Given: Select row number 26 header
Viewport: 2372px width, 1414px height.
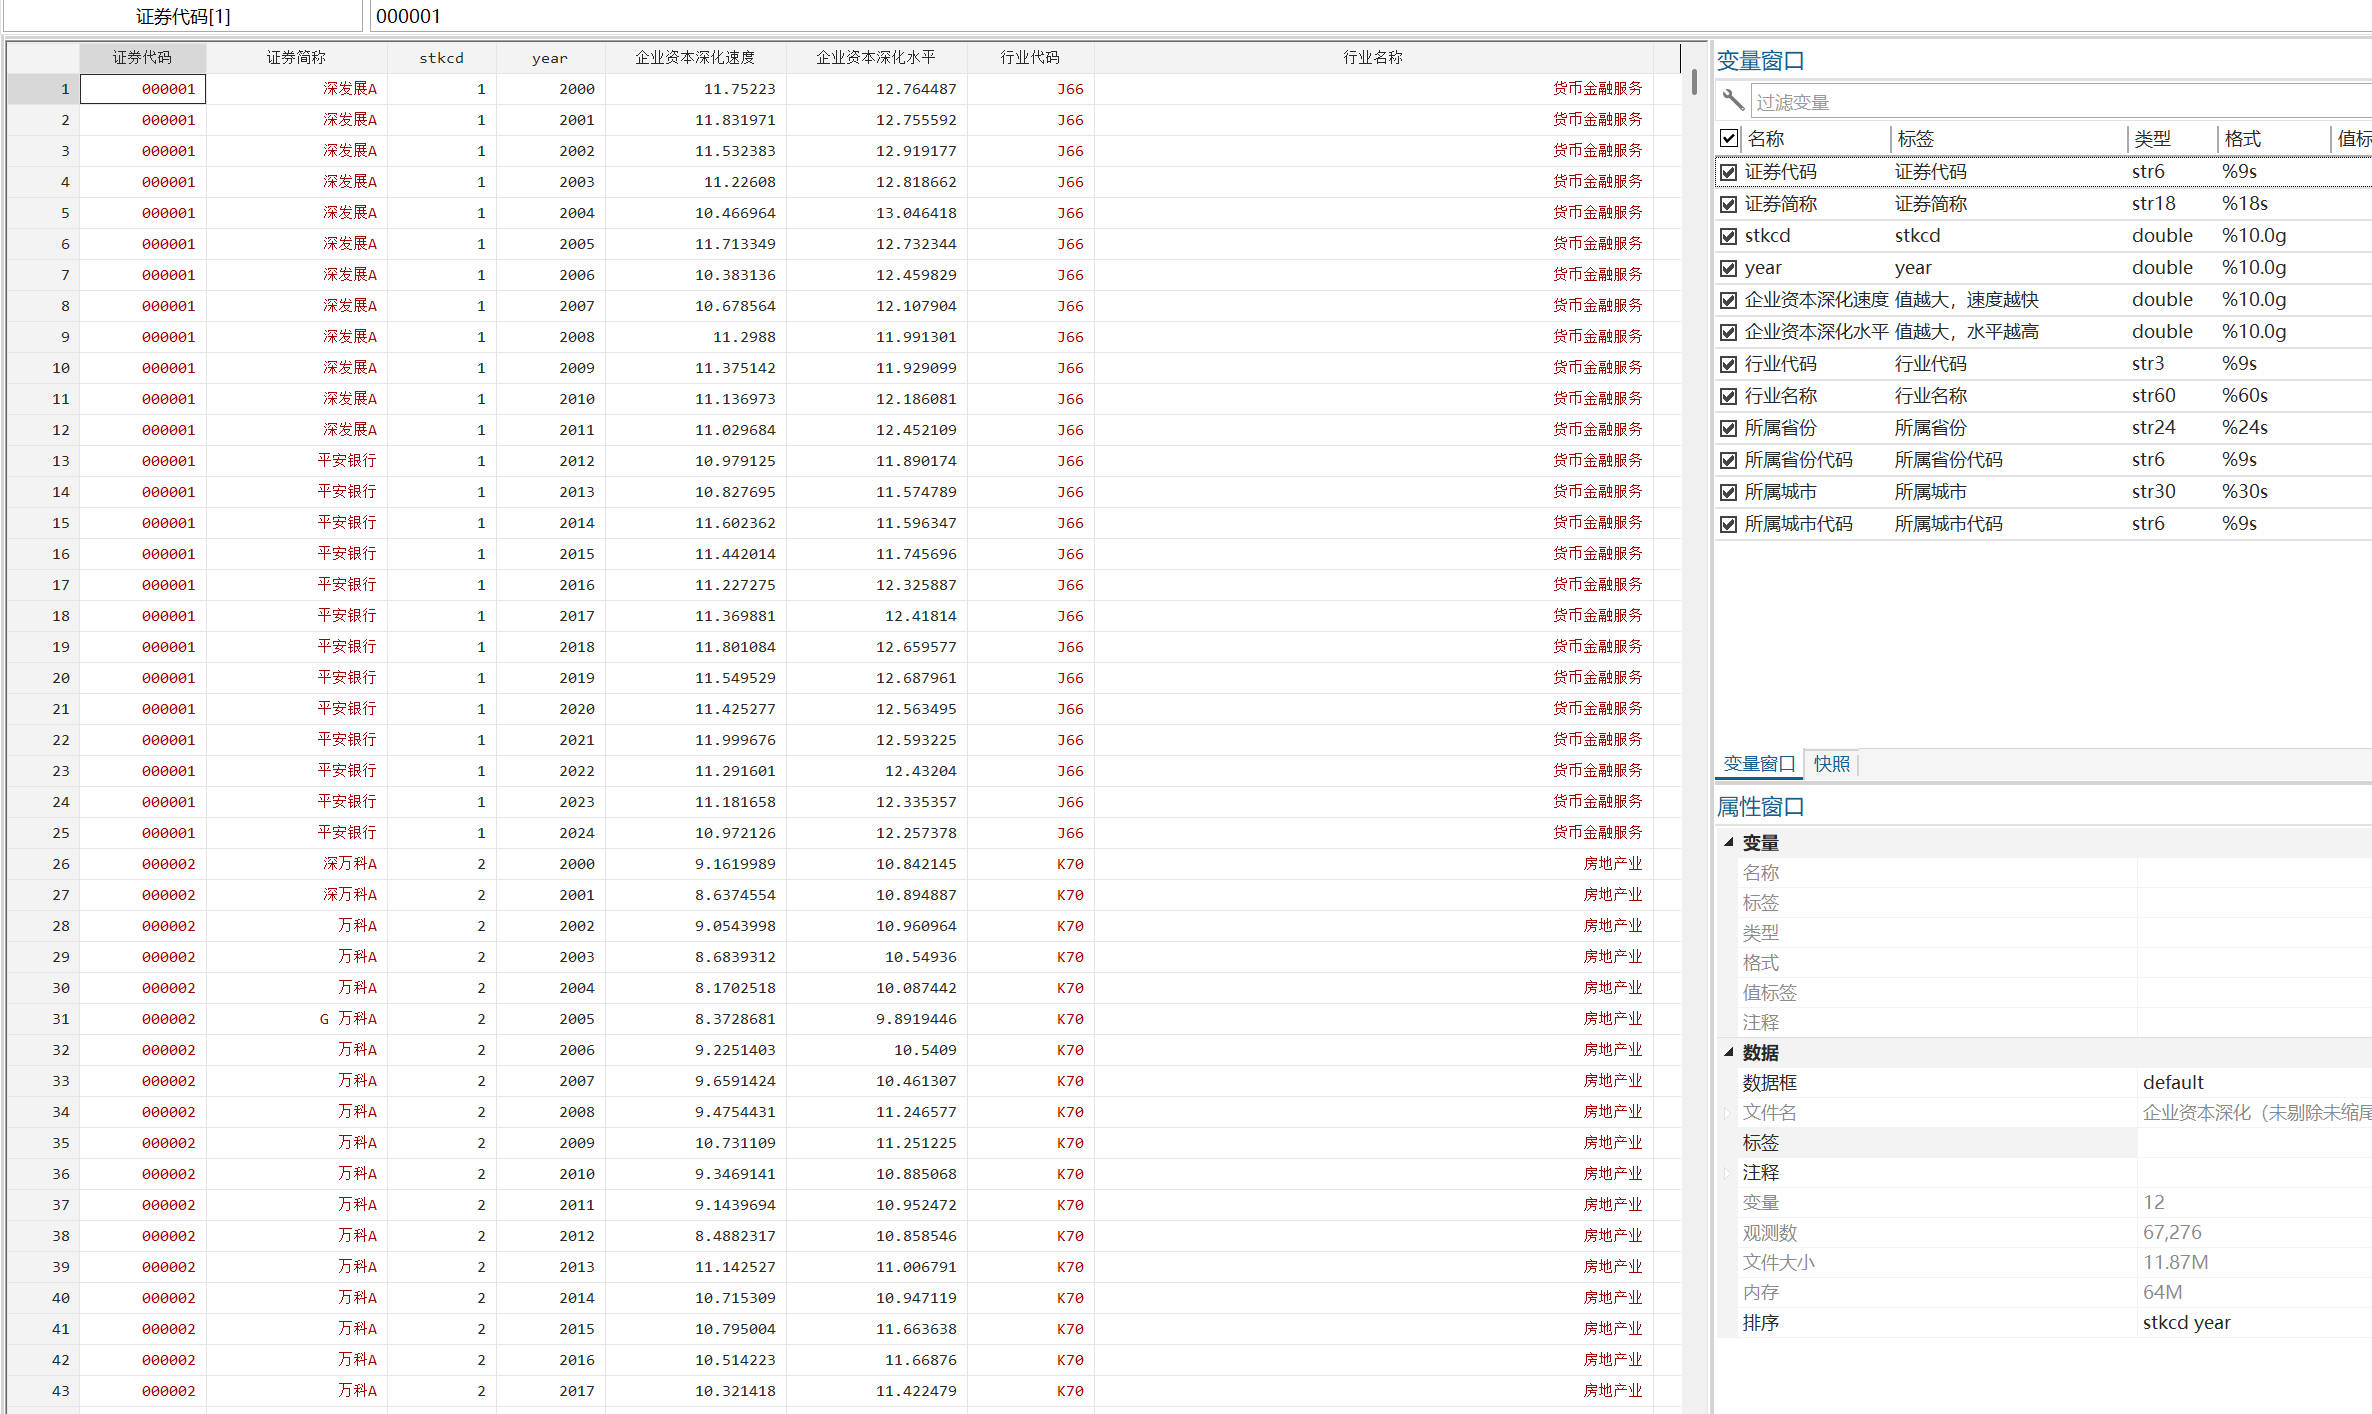Looking at the screenshot, I should [44, 864].
